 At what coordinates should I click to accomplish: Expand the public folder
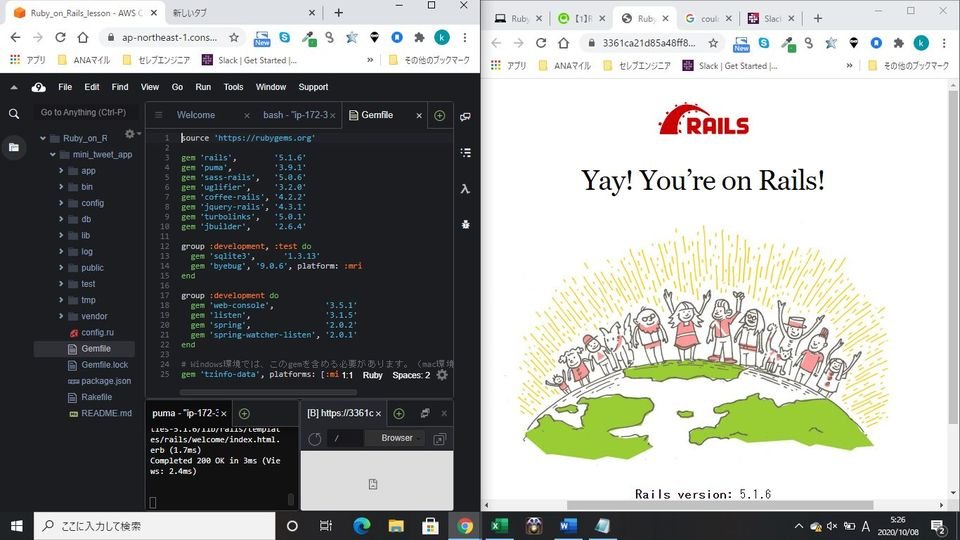pos(61,268)
